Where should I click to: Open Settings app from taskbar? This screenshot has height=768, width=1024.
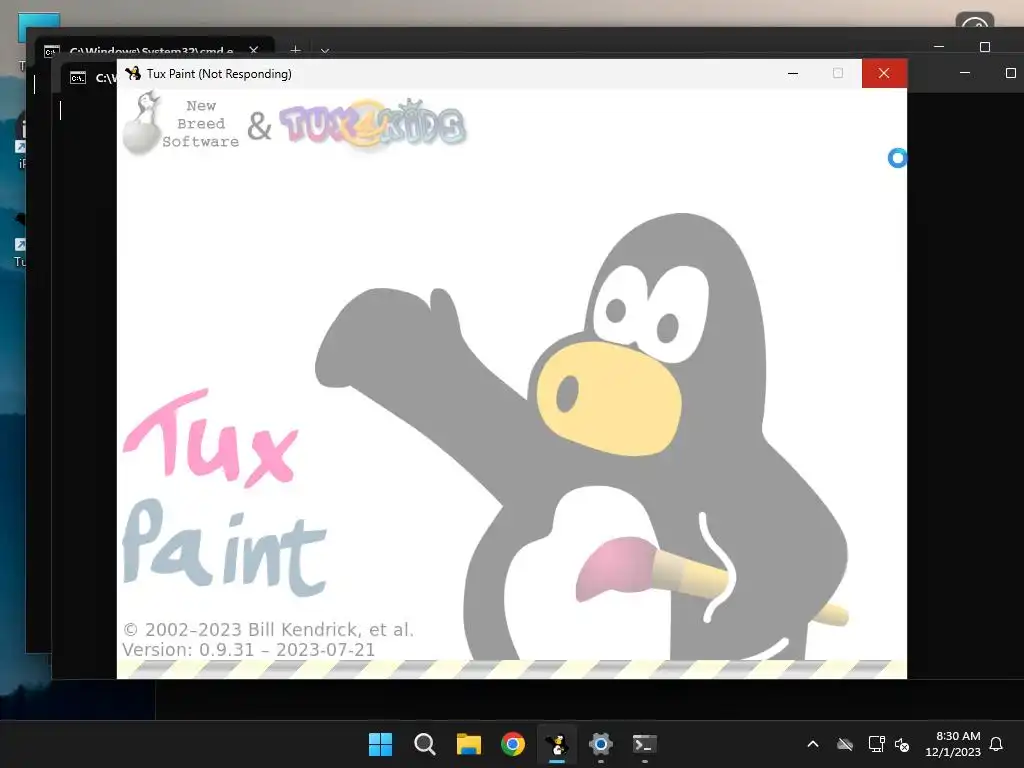point(600,744)
